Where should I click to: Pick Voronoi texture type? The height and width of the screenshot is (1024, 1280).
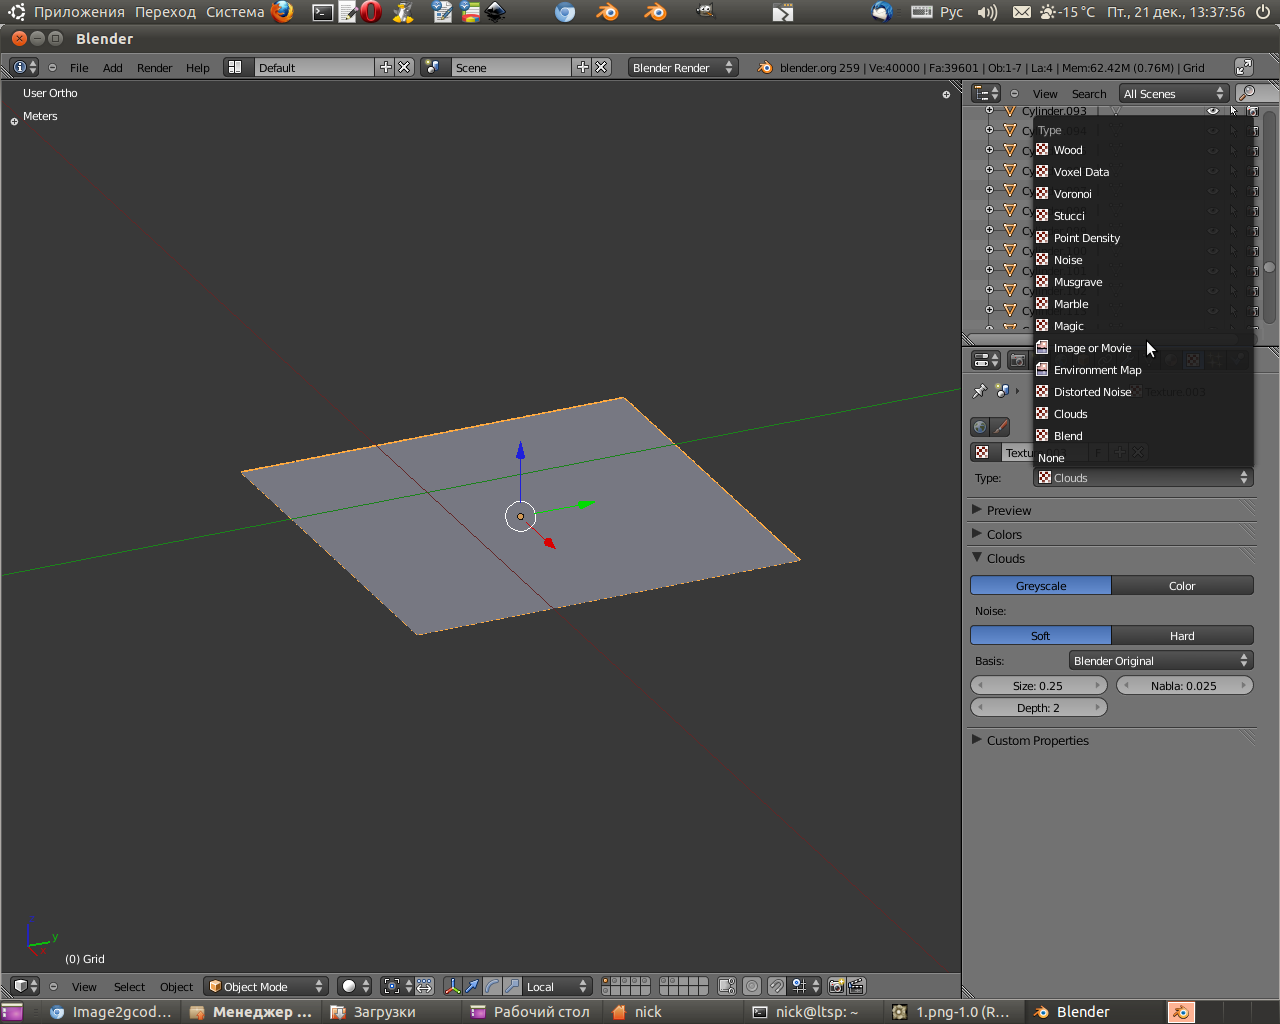point(1143,194)
